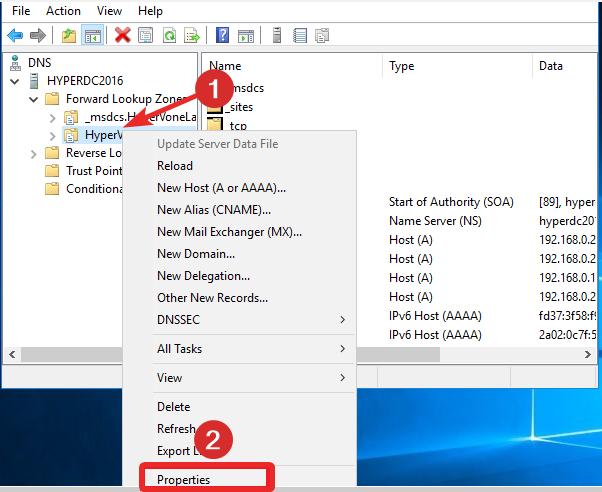Screen dimensions: 602x492
Task: Select the Name Server (NS) record
Action: pyautogui.click(x=435, y=221)
